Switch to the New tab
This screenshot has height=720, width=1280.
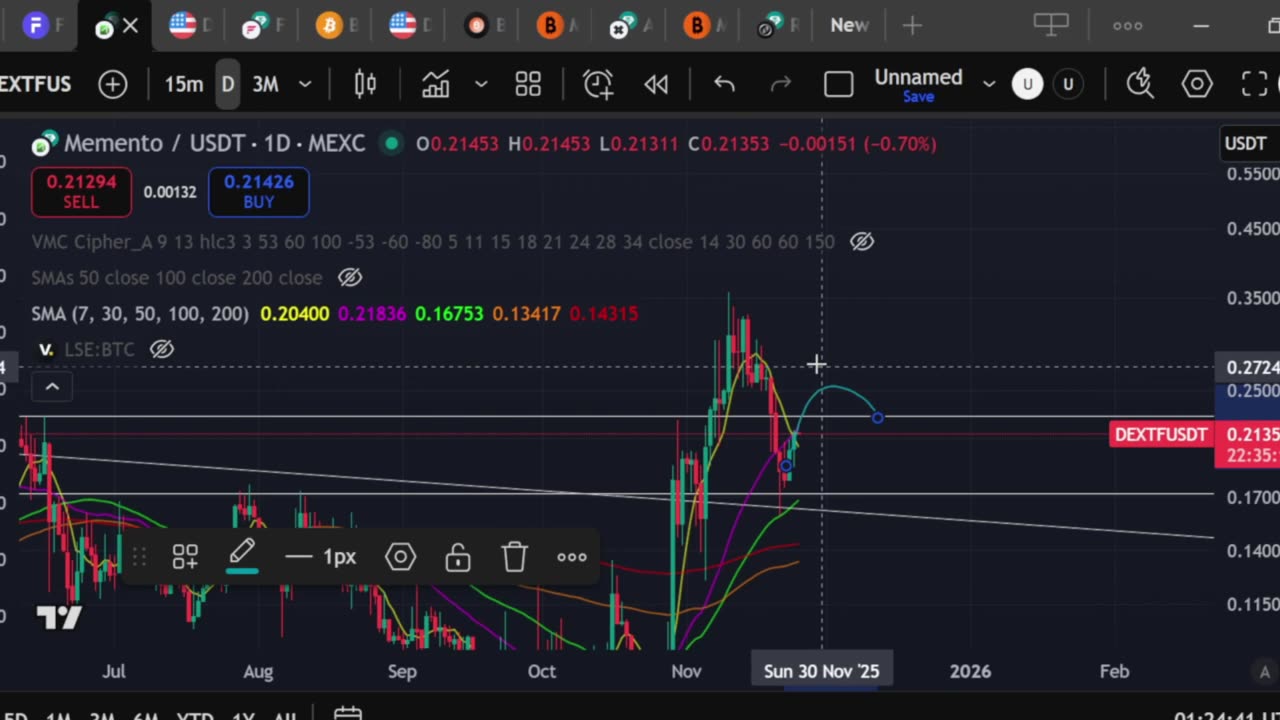849,26
